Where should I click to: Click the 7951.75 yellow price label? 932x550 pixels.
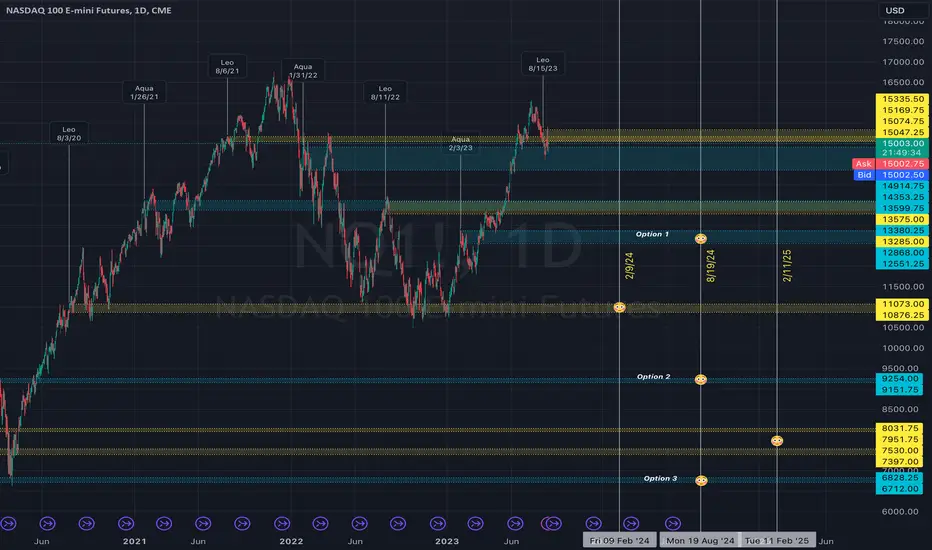pos(899,439)
